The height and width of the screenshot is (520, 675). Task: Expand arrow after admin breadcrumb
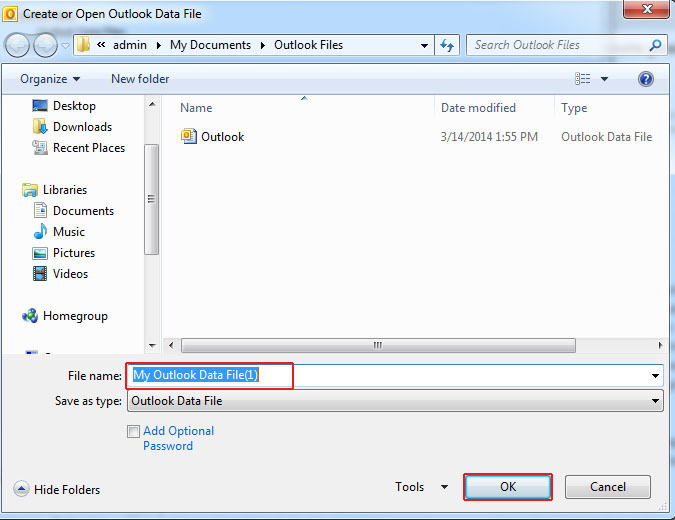coord(159,45)
